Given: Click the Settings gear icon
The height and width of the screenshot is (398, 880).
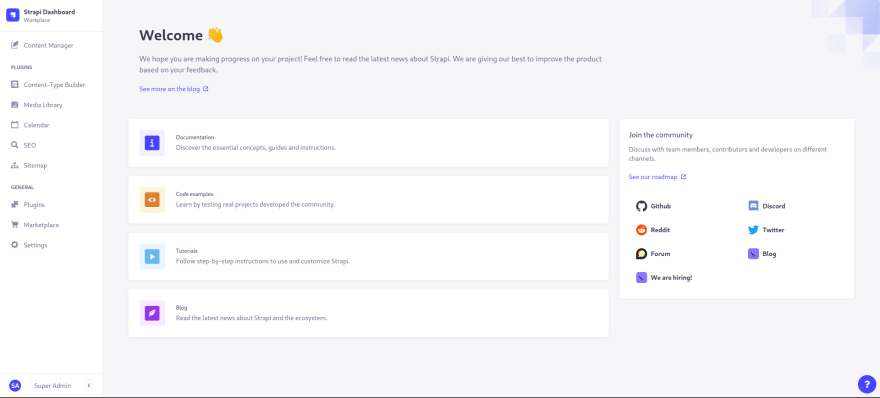Looking at the screenshot, I should tap(15, 245).
